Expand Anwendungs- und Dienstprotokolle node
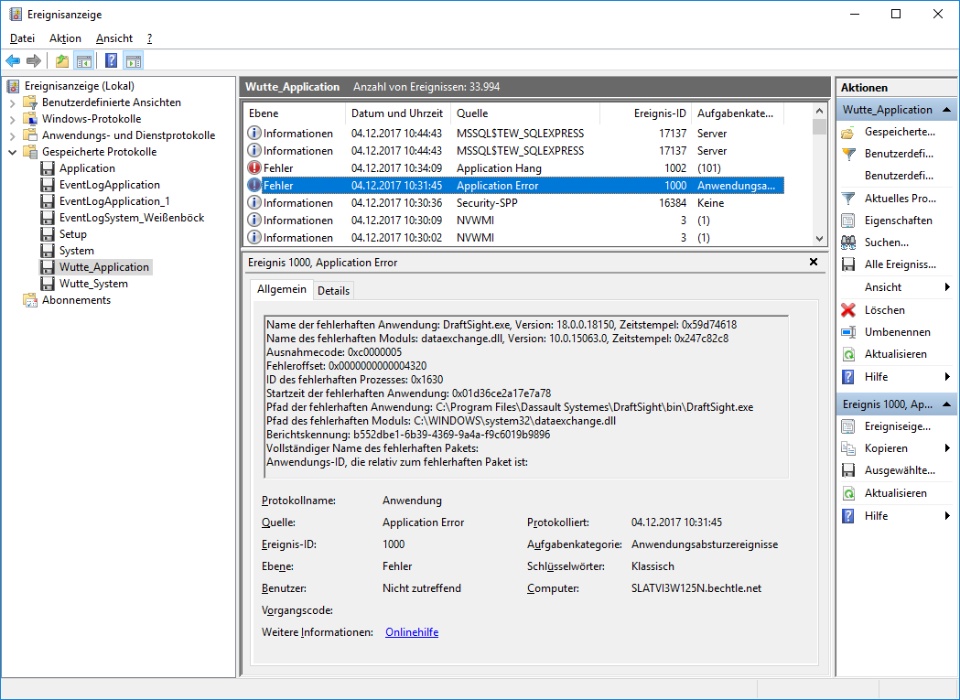The height and width of the screenshot is (700, 960). click(13, 136)
